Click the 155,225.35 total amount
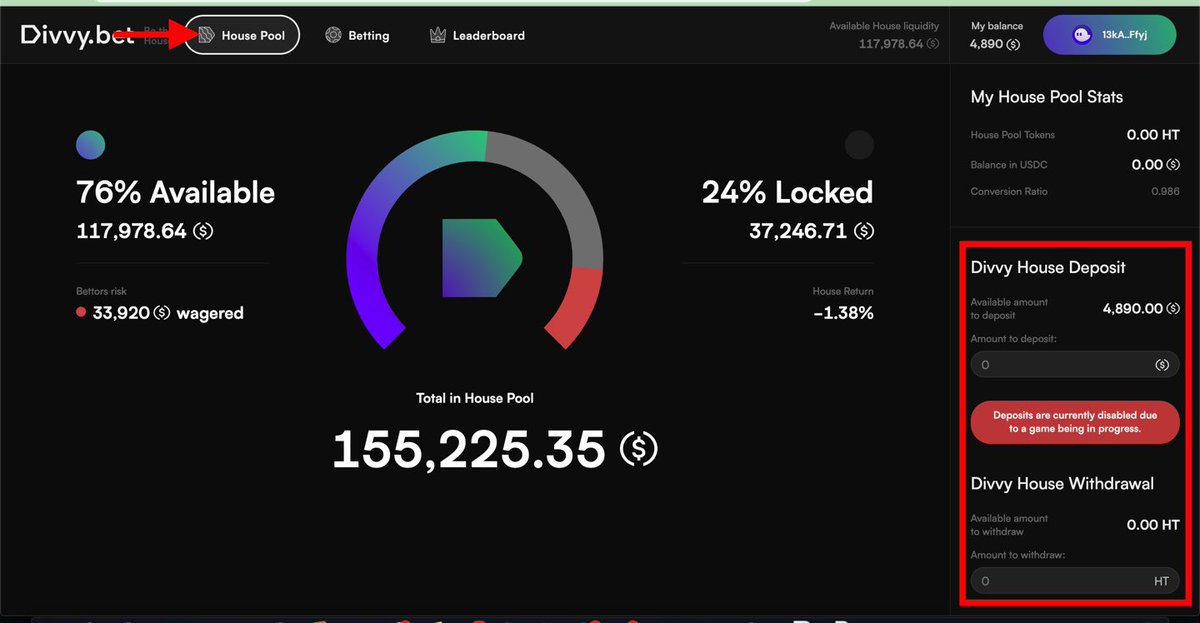This screenshot has height=623, width=1200. click(x=469, y=449)
